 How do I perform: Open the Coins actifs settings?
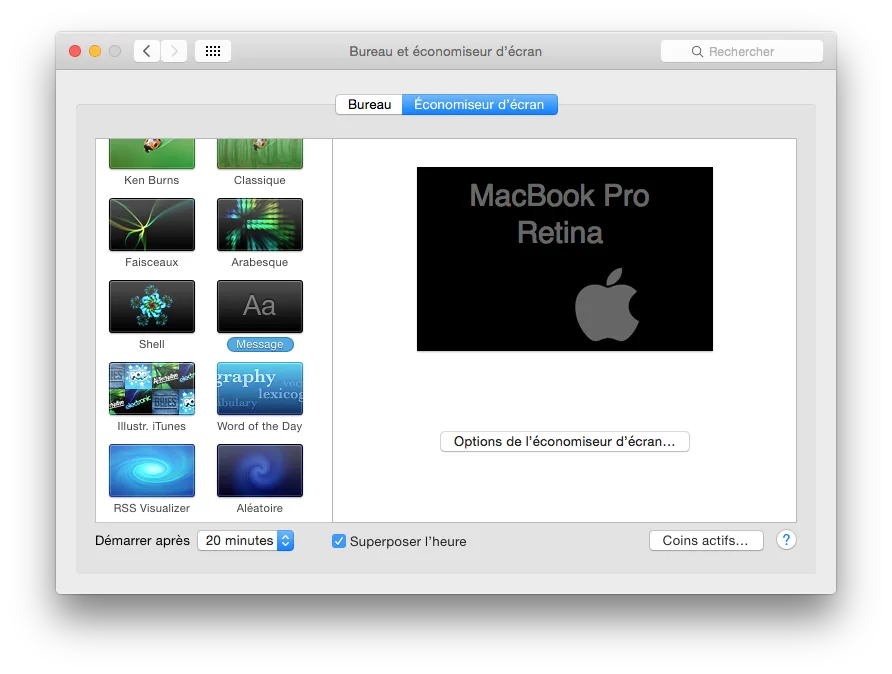click(706, 540)
